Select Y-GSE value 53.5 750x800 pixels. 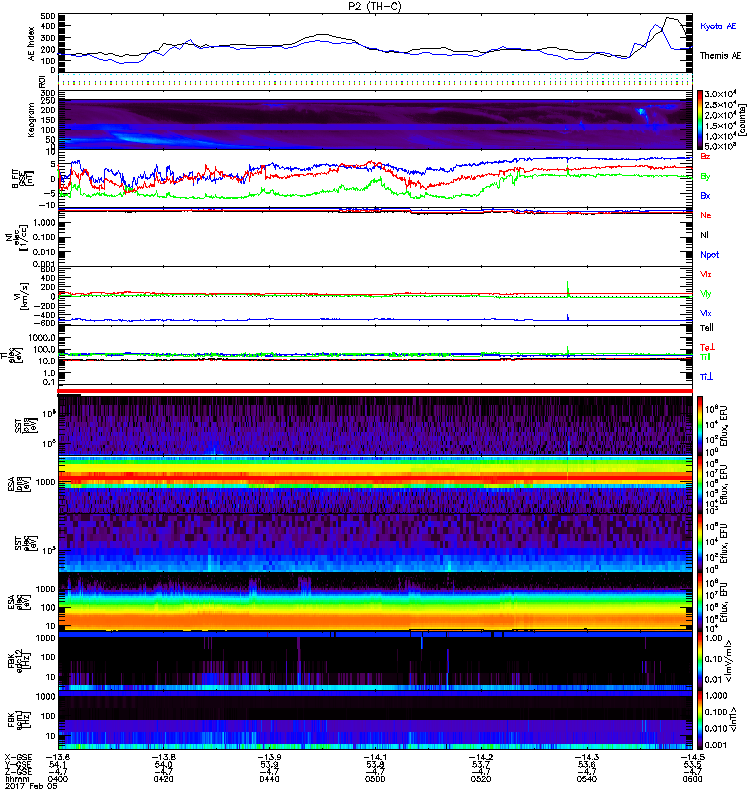pyautogui.click(x=692, y=765)
